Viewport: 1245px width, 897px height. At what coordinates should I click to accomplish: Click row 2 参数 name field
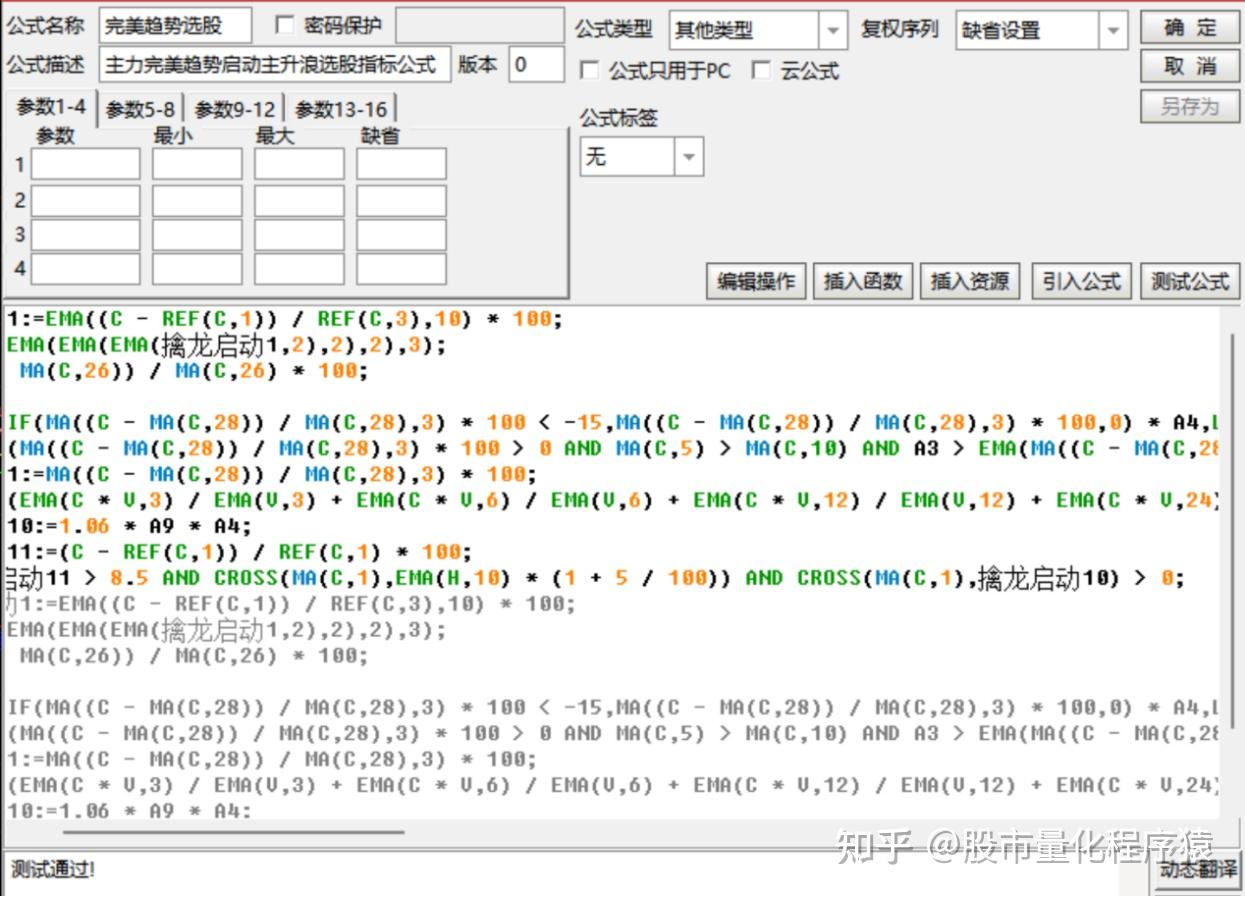(85, 201)
